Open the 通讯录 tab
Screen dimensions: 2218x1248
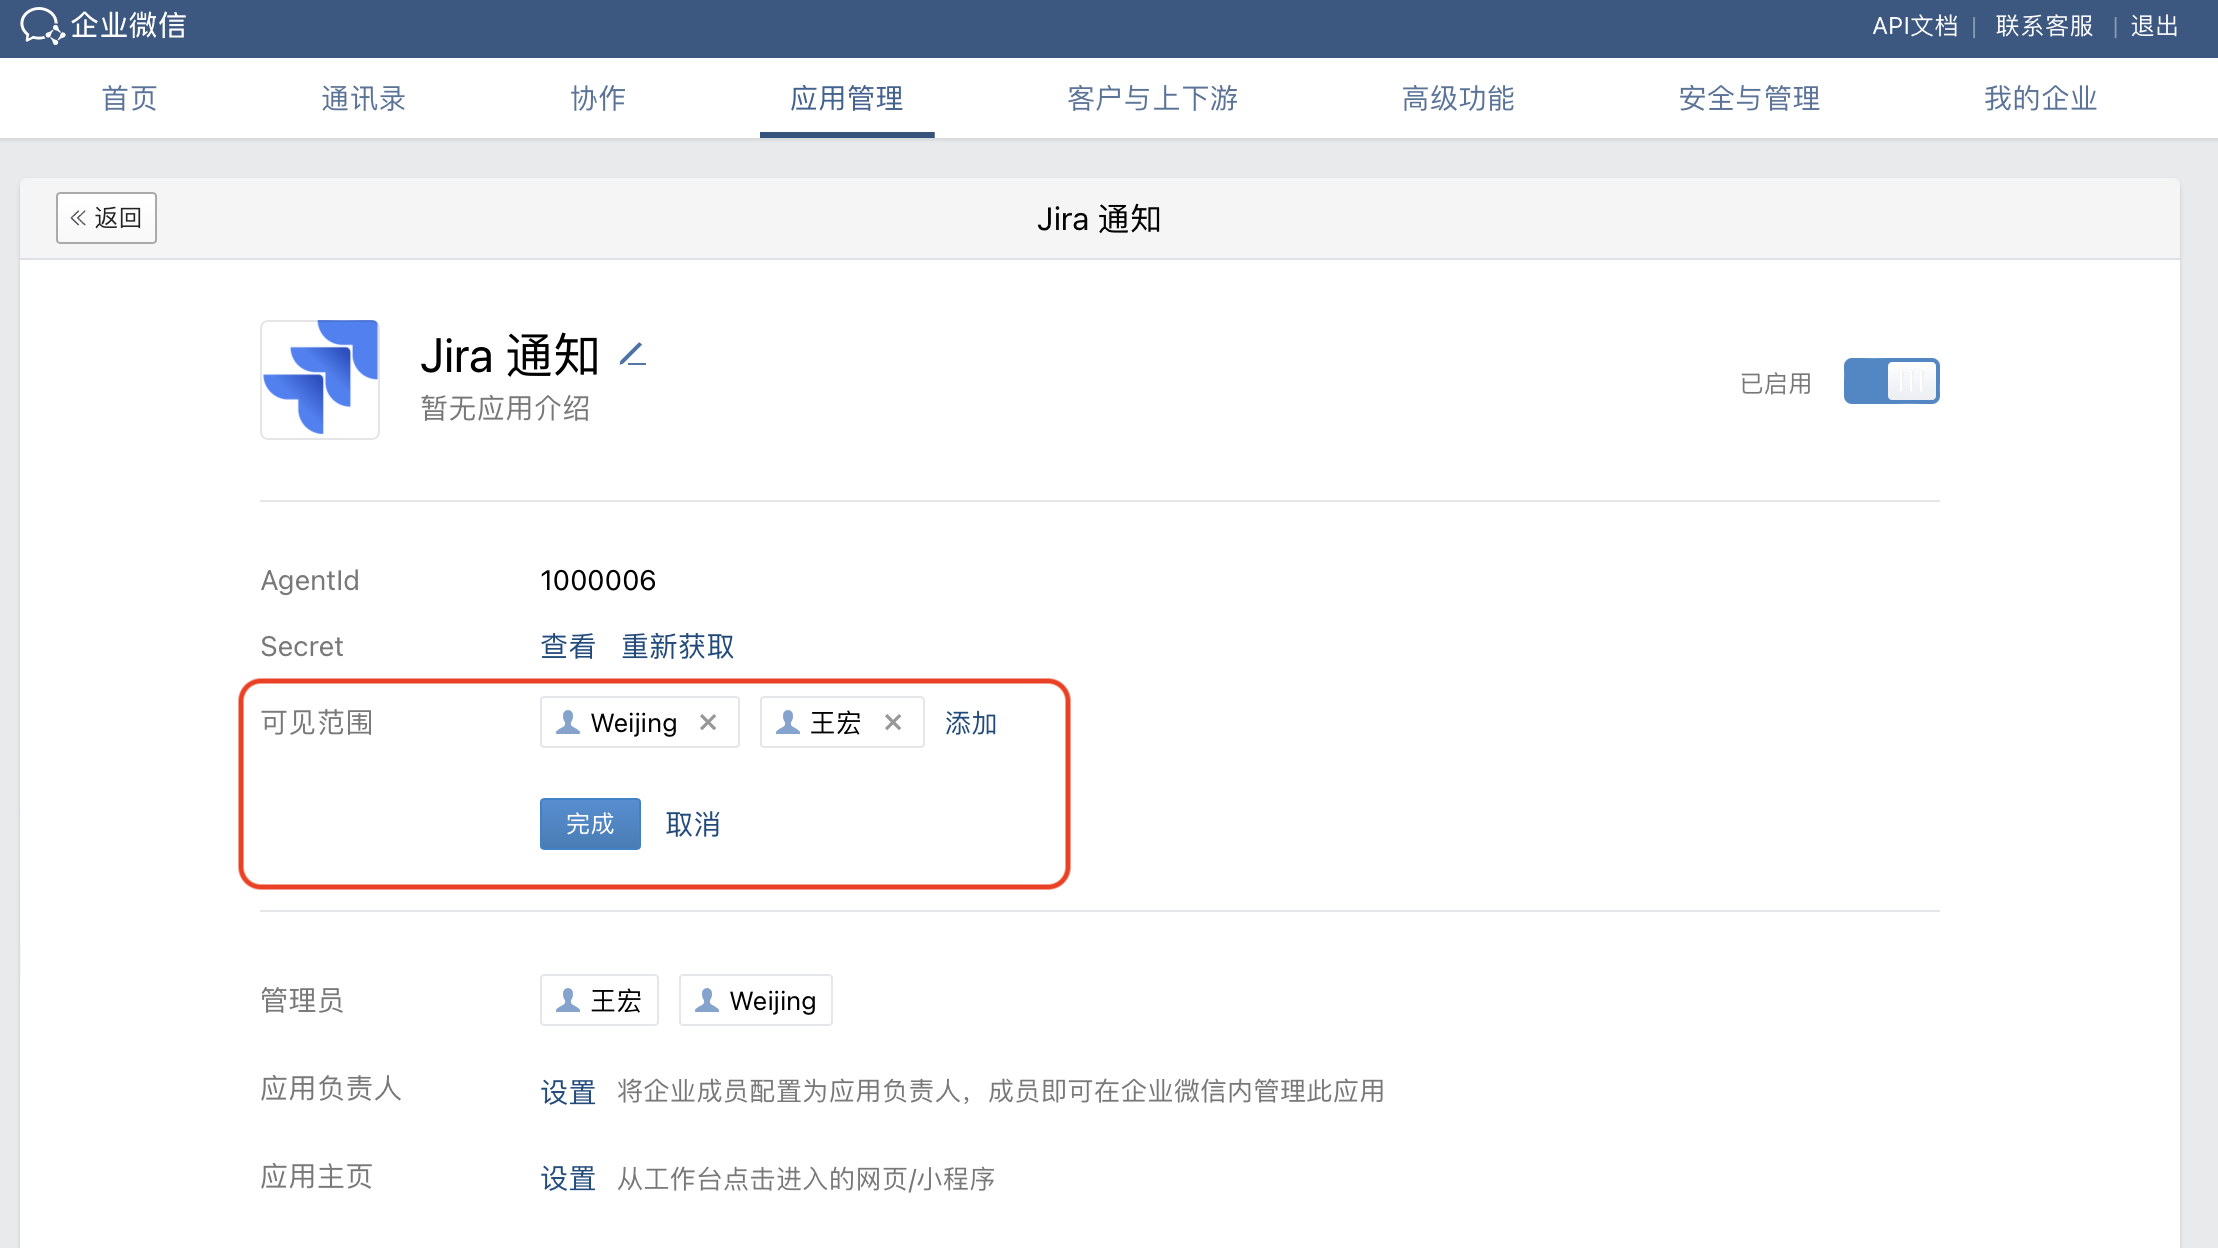363,98
